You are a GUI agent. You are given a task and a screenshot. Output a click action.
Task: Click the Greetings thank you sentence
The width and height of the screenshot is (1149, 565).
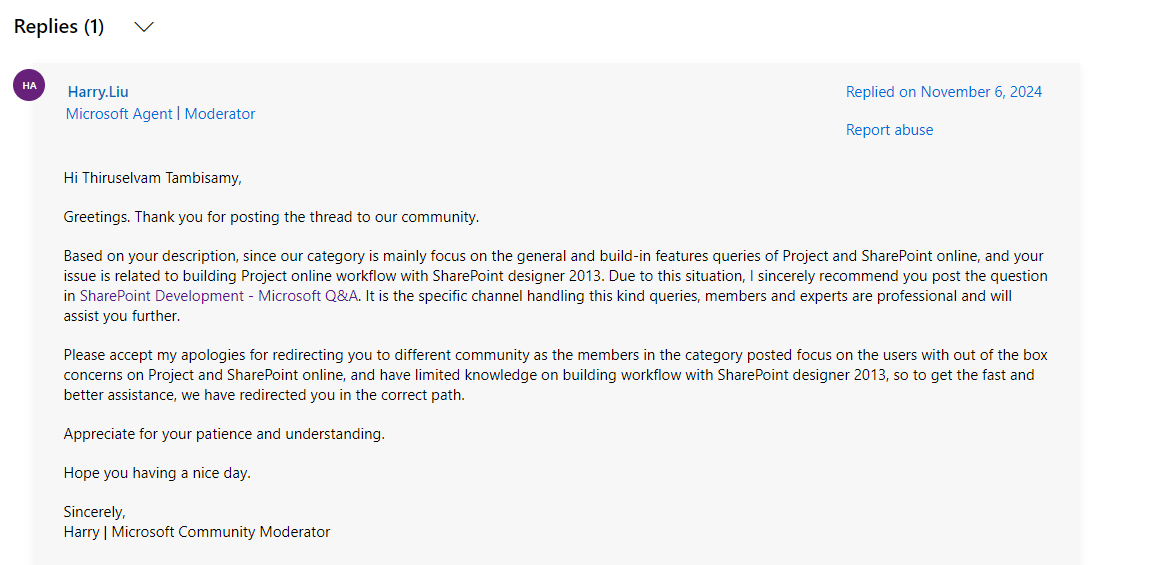(x=271, y=218)
